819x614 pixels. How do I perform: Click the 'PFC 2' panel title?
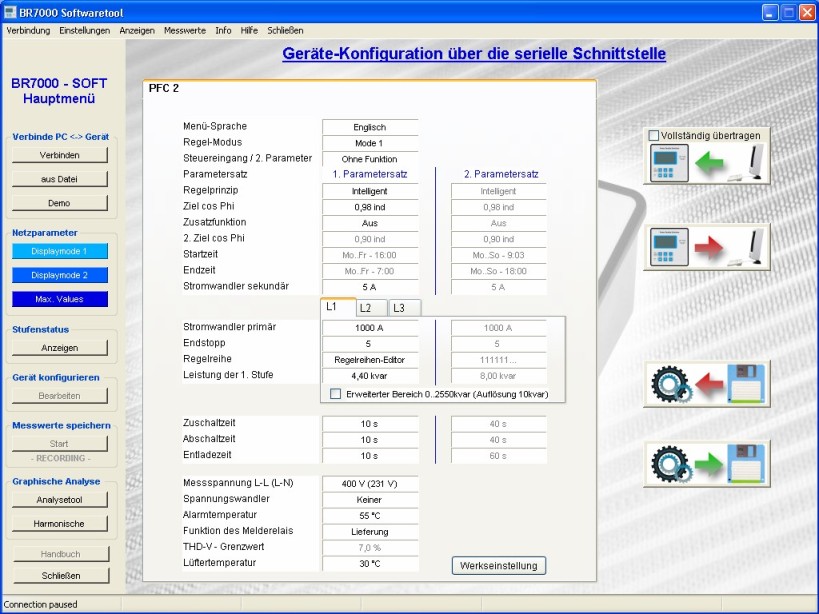coord(163,88)
